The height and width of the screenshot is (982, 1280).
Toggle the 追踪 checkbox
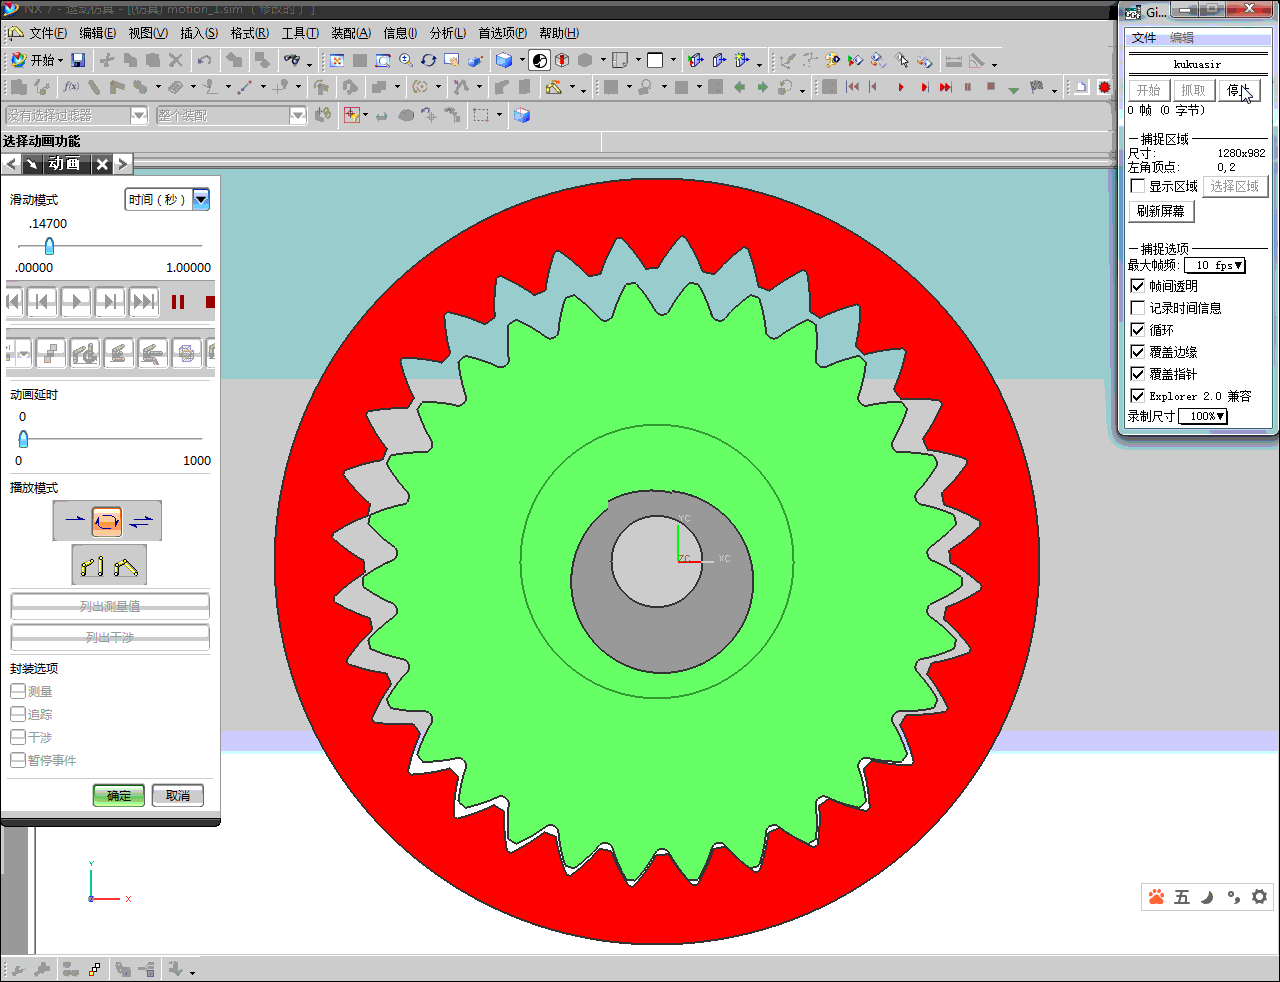point(18,714)
